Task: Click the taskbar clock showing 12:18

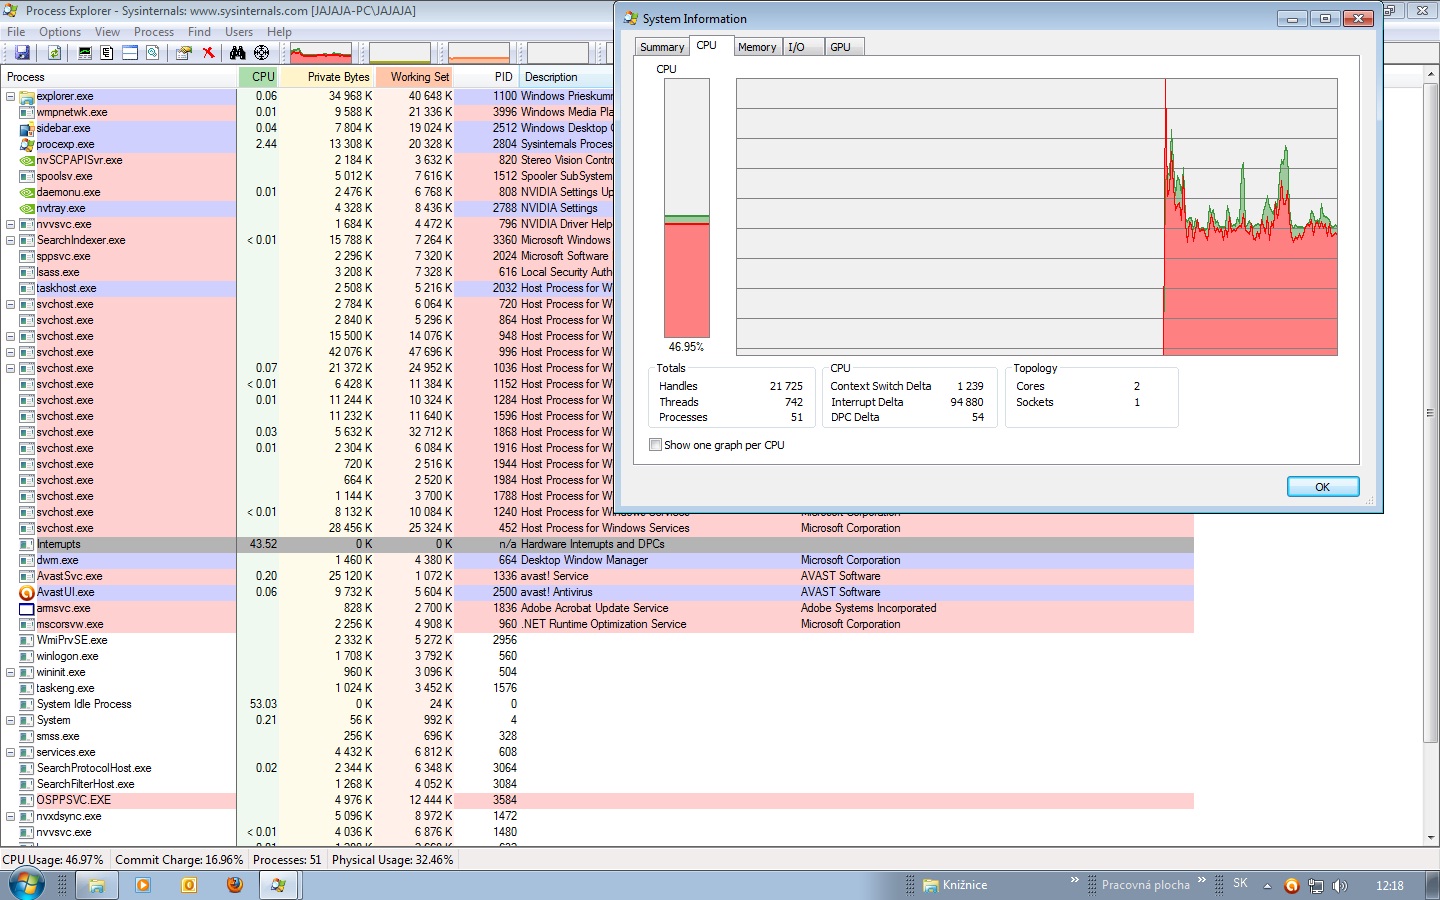Action: (x=1389, y=885)
